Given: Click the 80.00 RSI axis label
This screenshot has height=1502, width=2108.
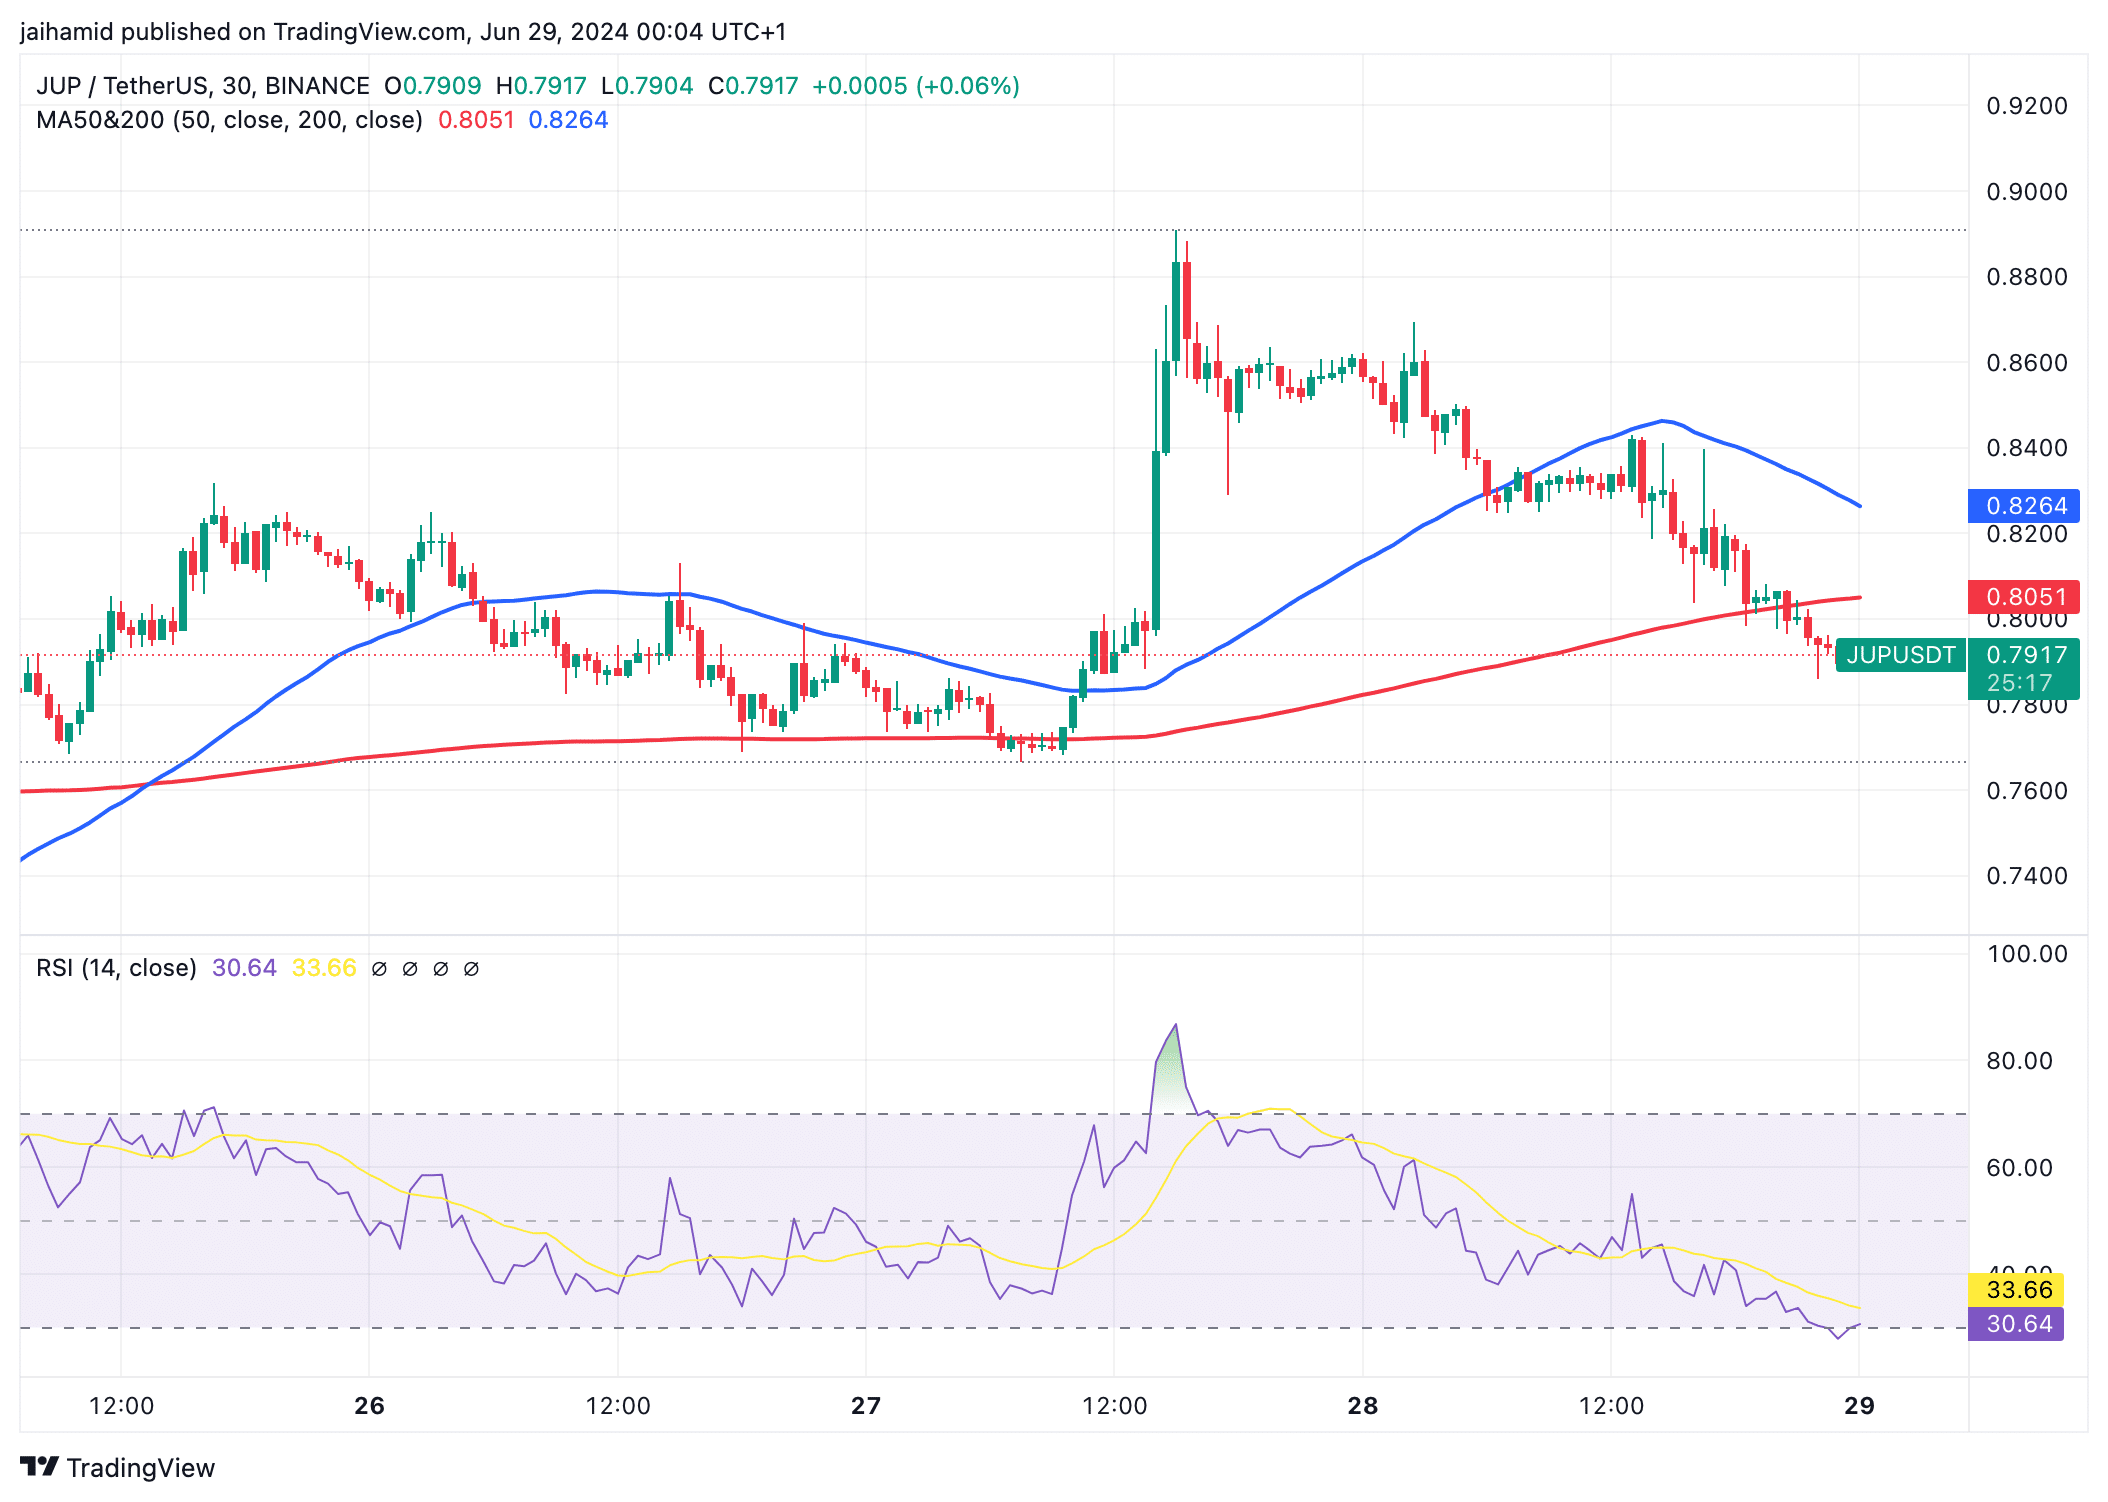Looking at the screenshot, I should [x=2019, y=1061].
